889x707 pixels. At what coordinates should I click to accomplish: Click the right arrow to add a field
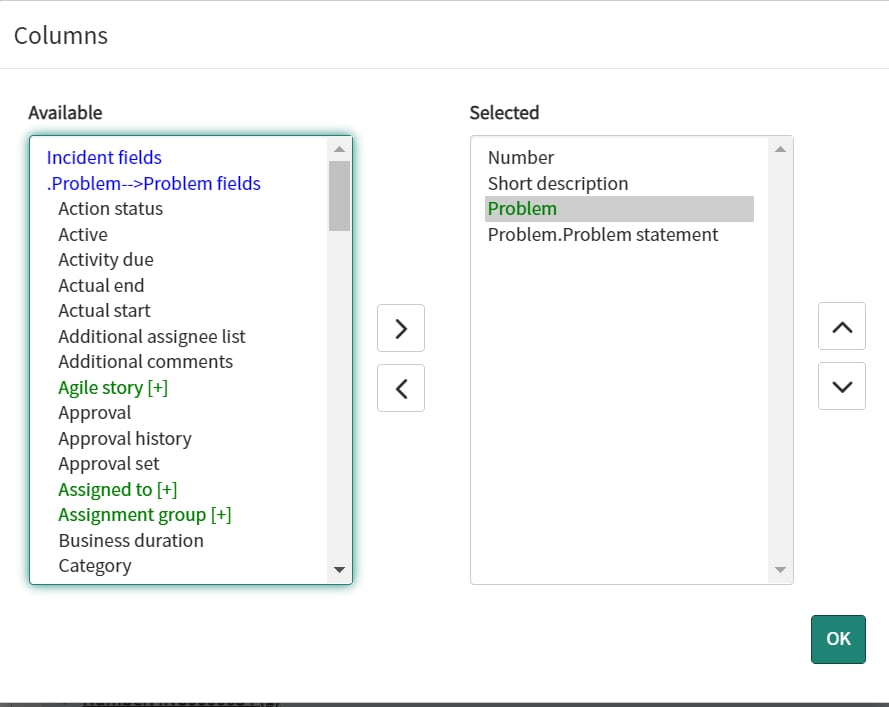[400, 328]
